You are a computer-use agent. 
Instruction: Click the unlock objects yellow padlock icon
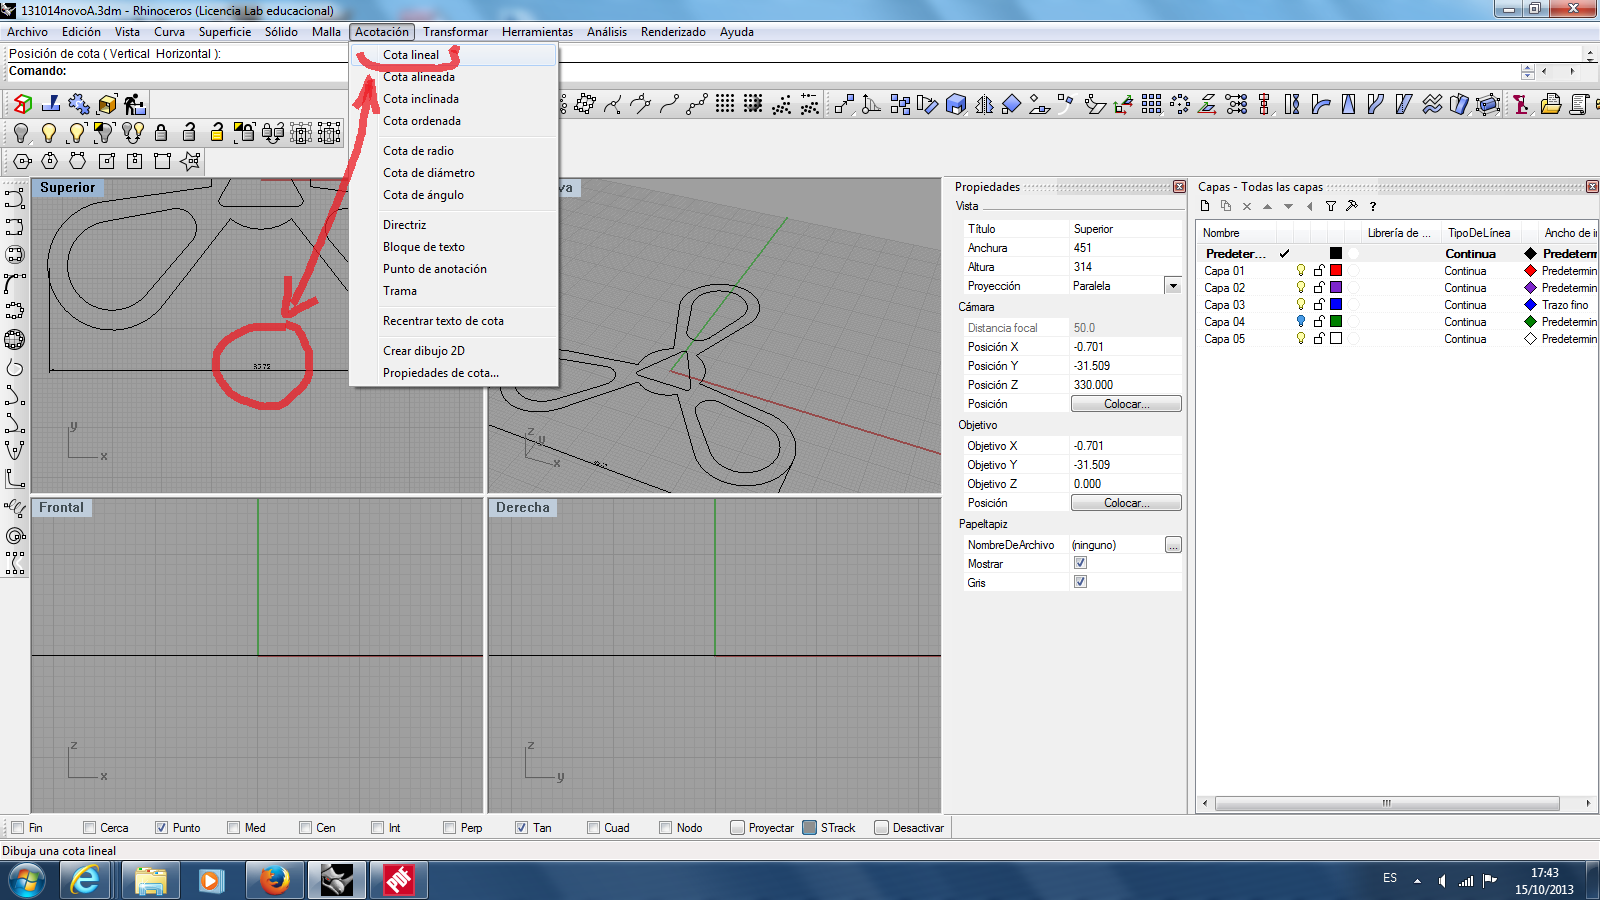217,133
